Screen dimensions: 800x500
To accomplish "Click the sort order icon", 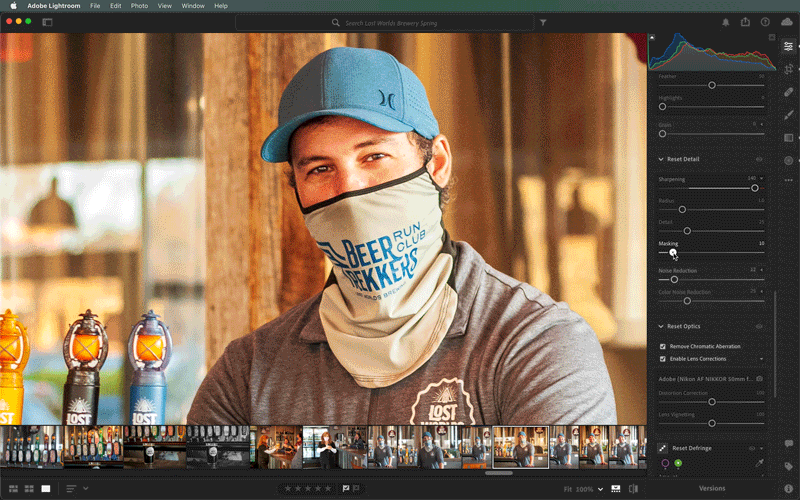I will (x=71, y=489).
